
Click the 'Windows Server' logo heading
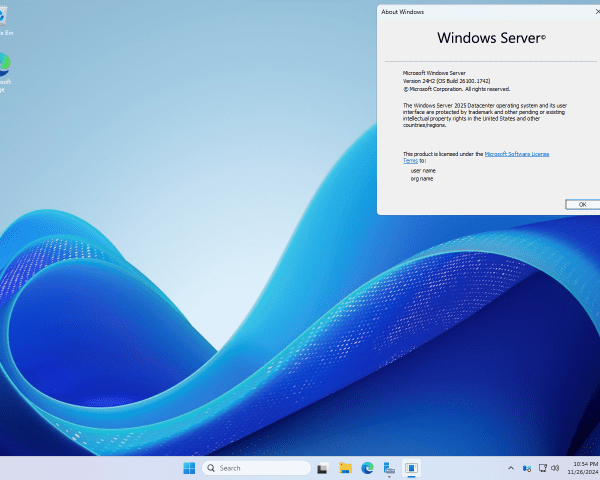tap(491, 38)
